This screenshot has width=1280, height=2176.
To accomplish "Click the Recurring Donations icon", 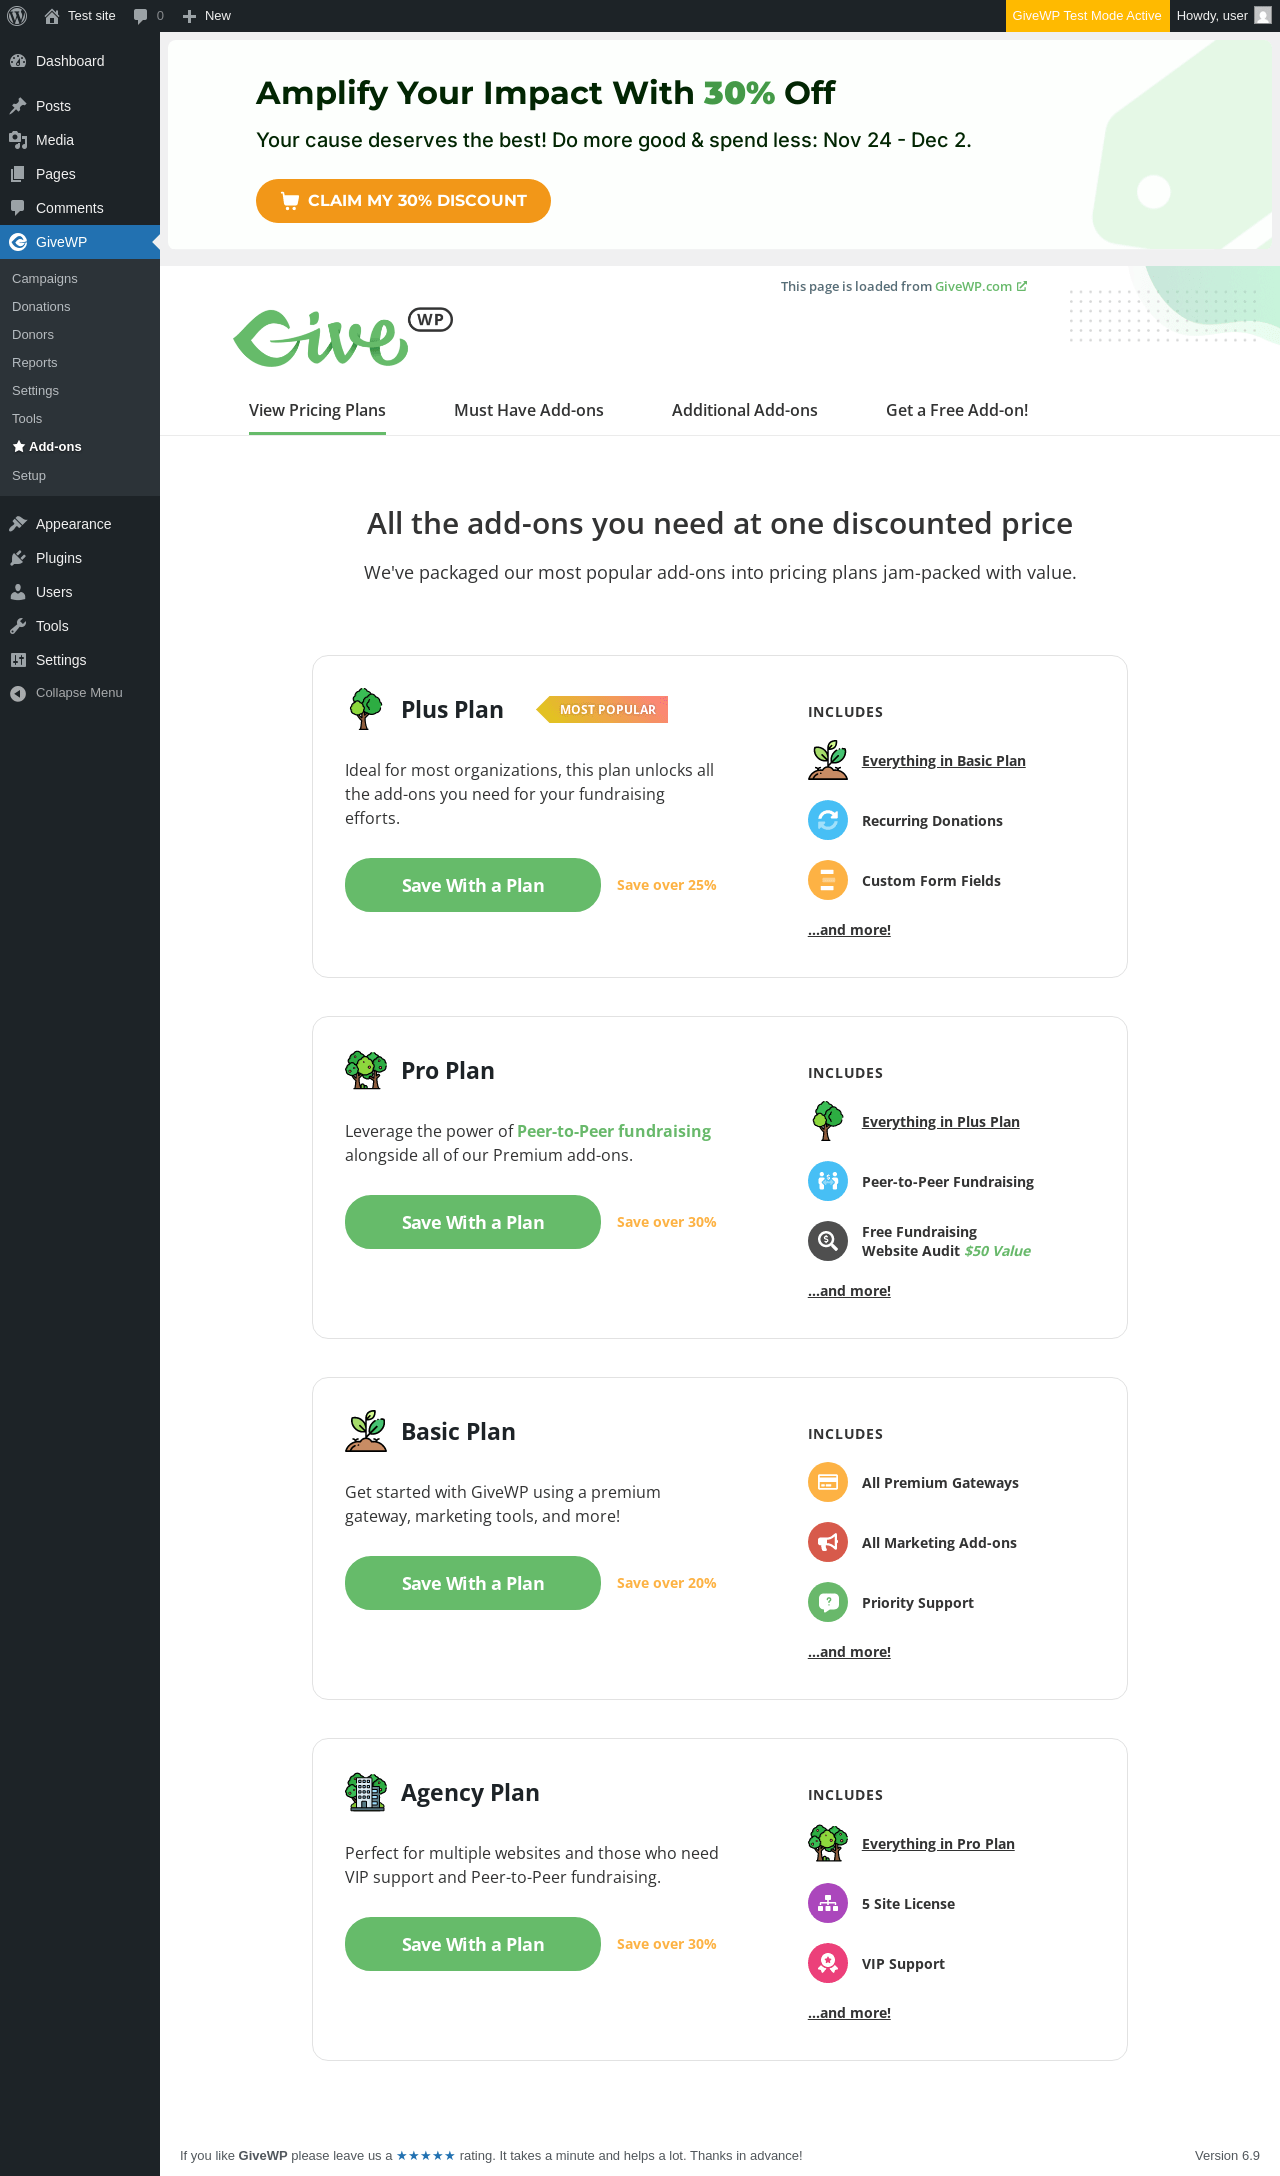I will pos(828,821).
